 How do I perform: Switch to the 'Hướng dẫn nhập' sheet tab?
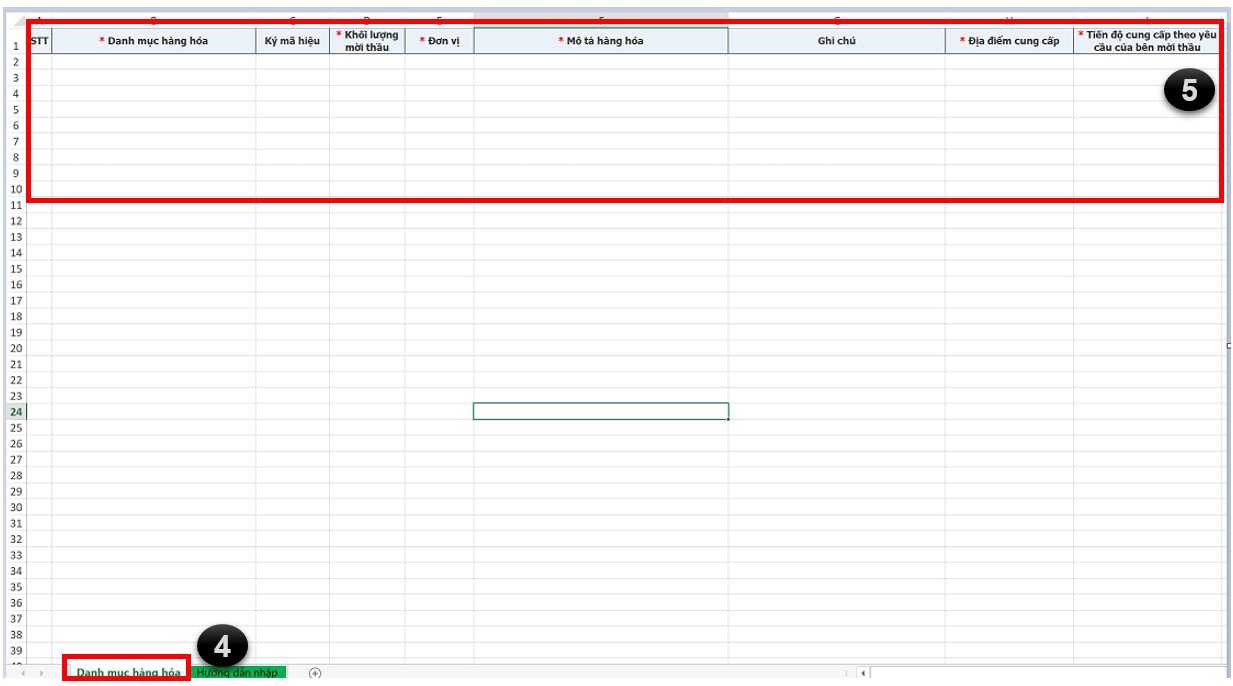point(238,673)
